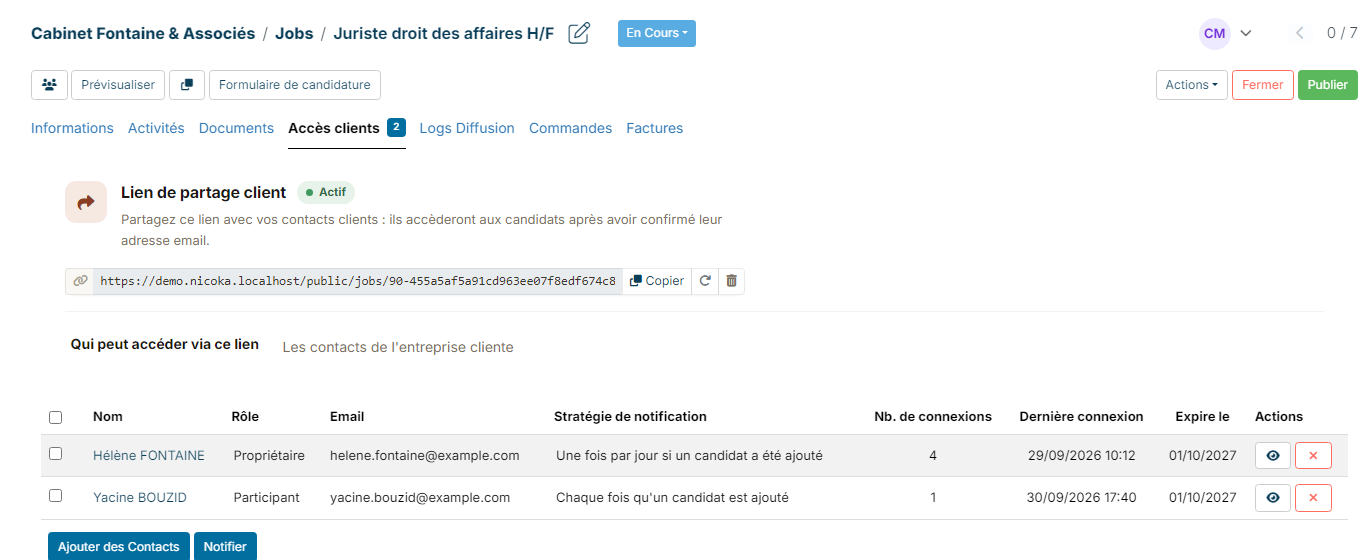Image resolution: width=1372 pixels, height=560 pixels.
Task: Click Dernière connexion column header
Action: pyautogui.click(x=1081, y=417)
